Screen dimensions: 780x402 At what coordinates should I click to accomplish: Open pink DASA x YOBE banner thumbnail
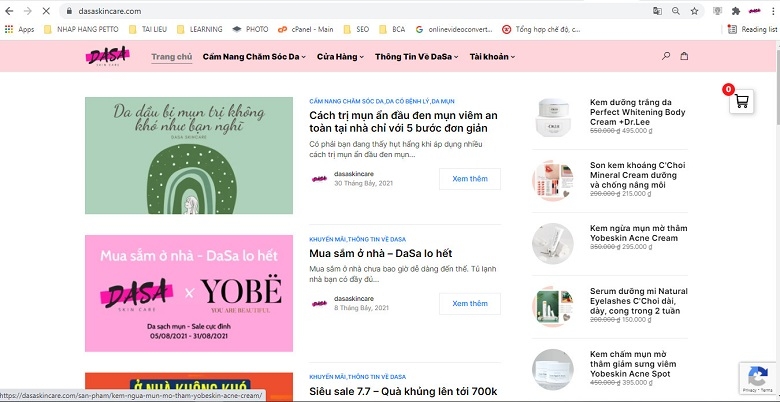(x=189, y=293)
